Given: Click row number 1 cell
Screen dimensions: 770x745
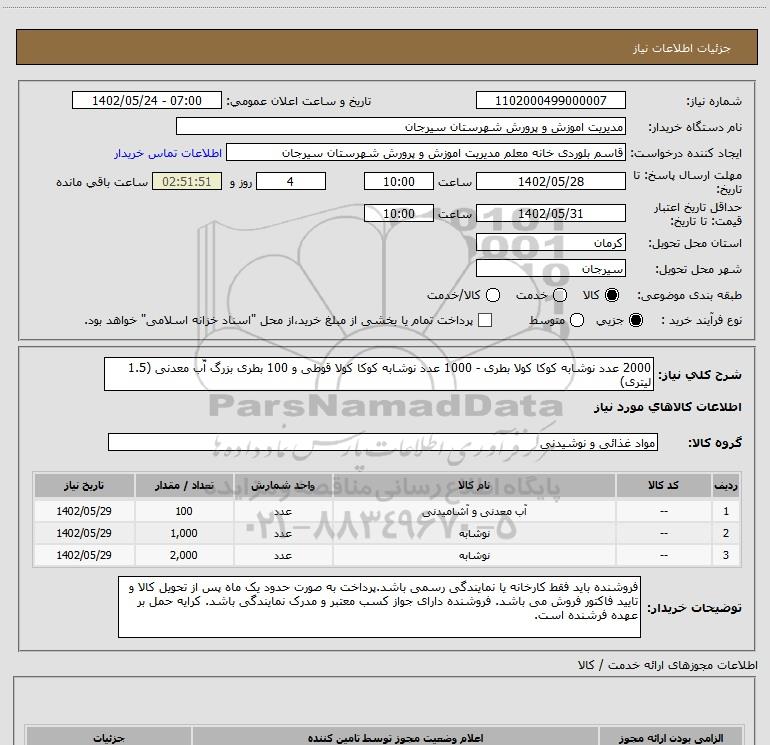Looking at the screenshot, I should [726, 511].
